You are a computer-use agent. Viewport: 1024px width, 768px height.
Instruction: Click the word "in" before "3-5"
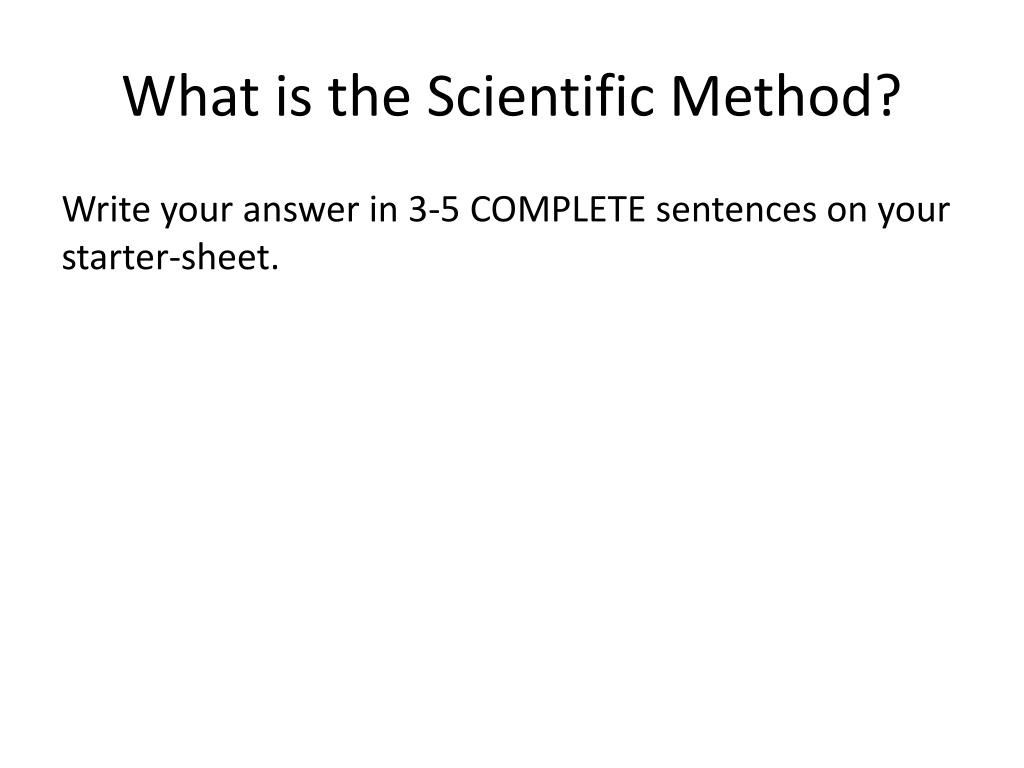tap(384, 210)
